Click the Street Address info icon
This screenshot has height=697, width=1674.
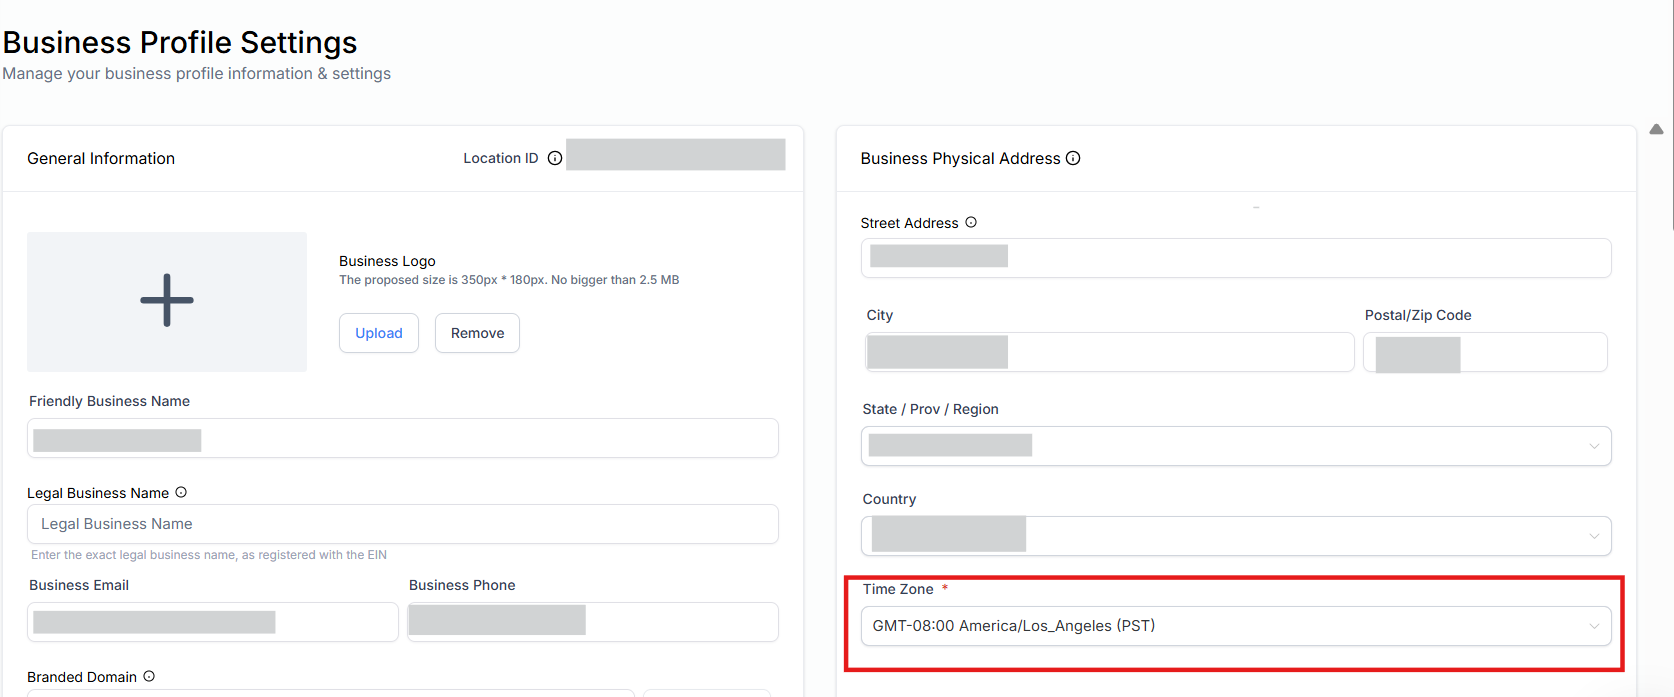click(971, 222)
